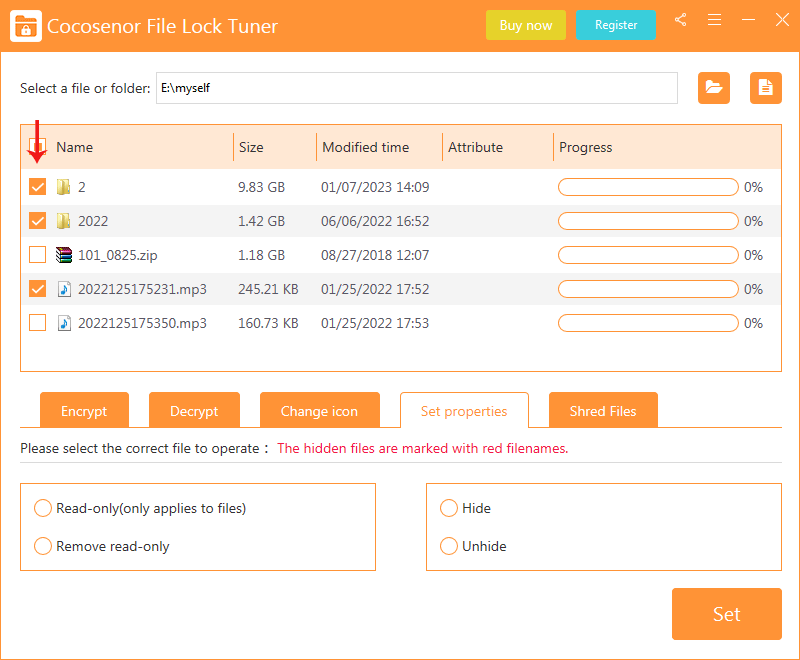Open the hamburger menu icon

click(714, 20)
